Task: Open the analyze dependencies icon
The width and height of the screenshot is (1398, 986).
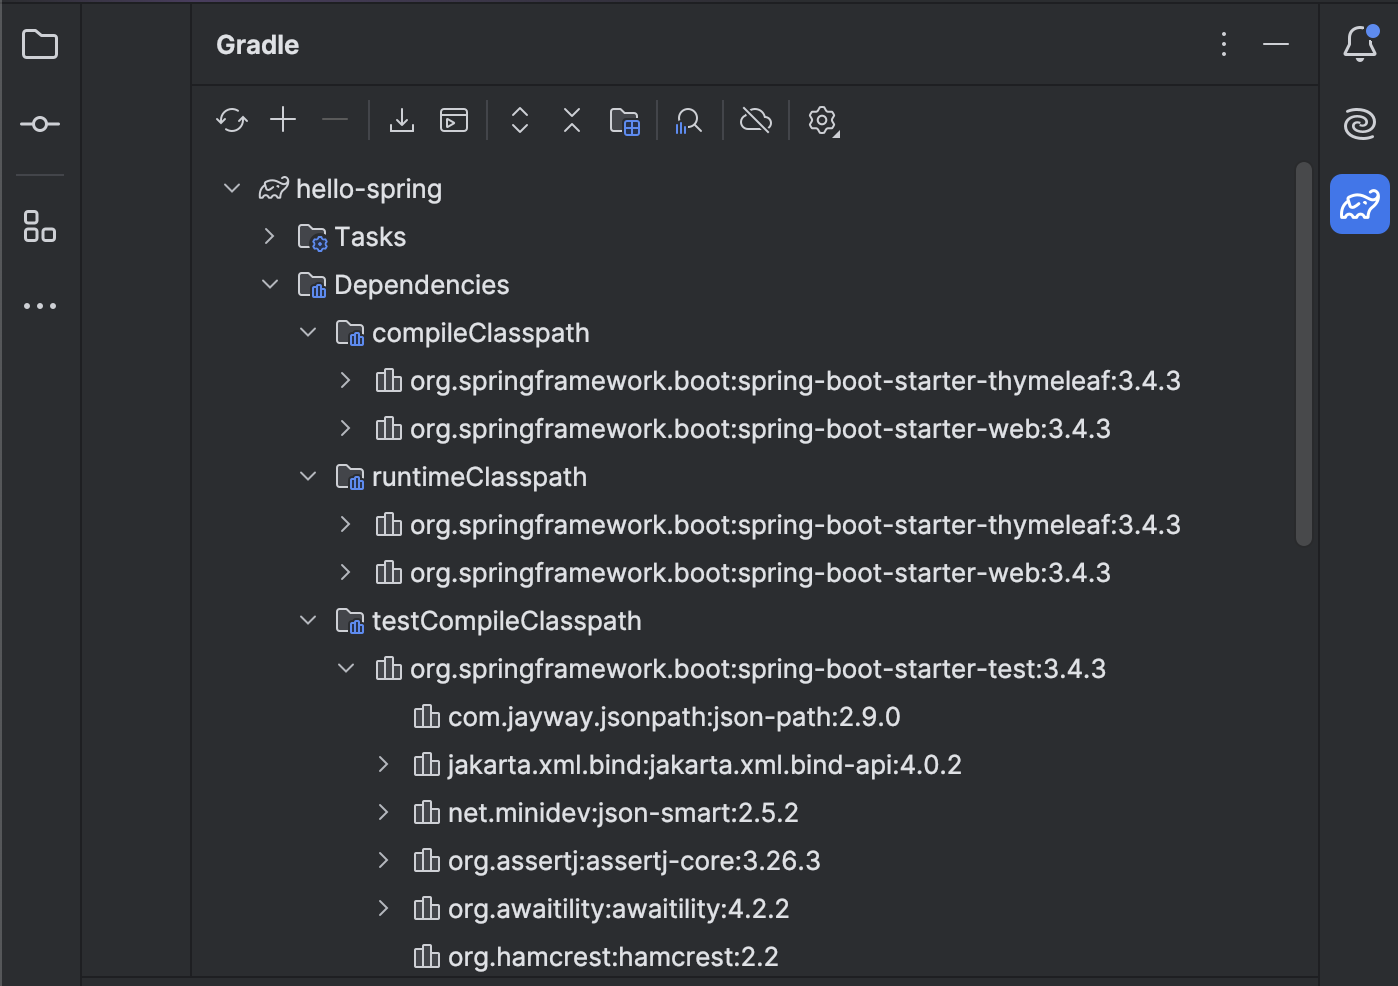Action: [689, 121]
